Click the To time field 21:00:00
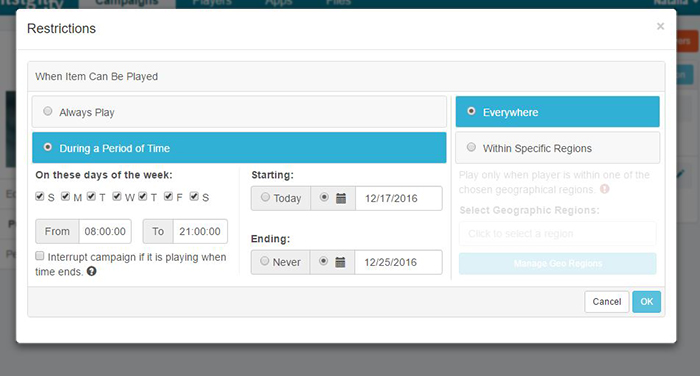Image resolution: width=700 pixels, height=376 pixels. tap(200, 231)
